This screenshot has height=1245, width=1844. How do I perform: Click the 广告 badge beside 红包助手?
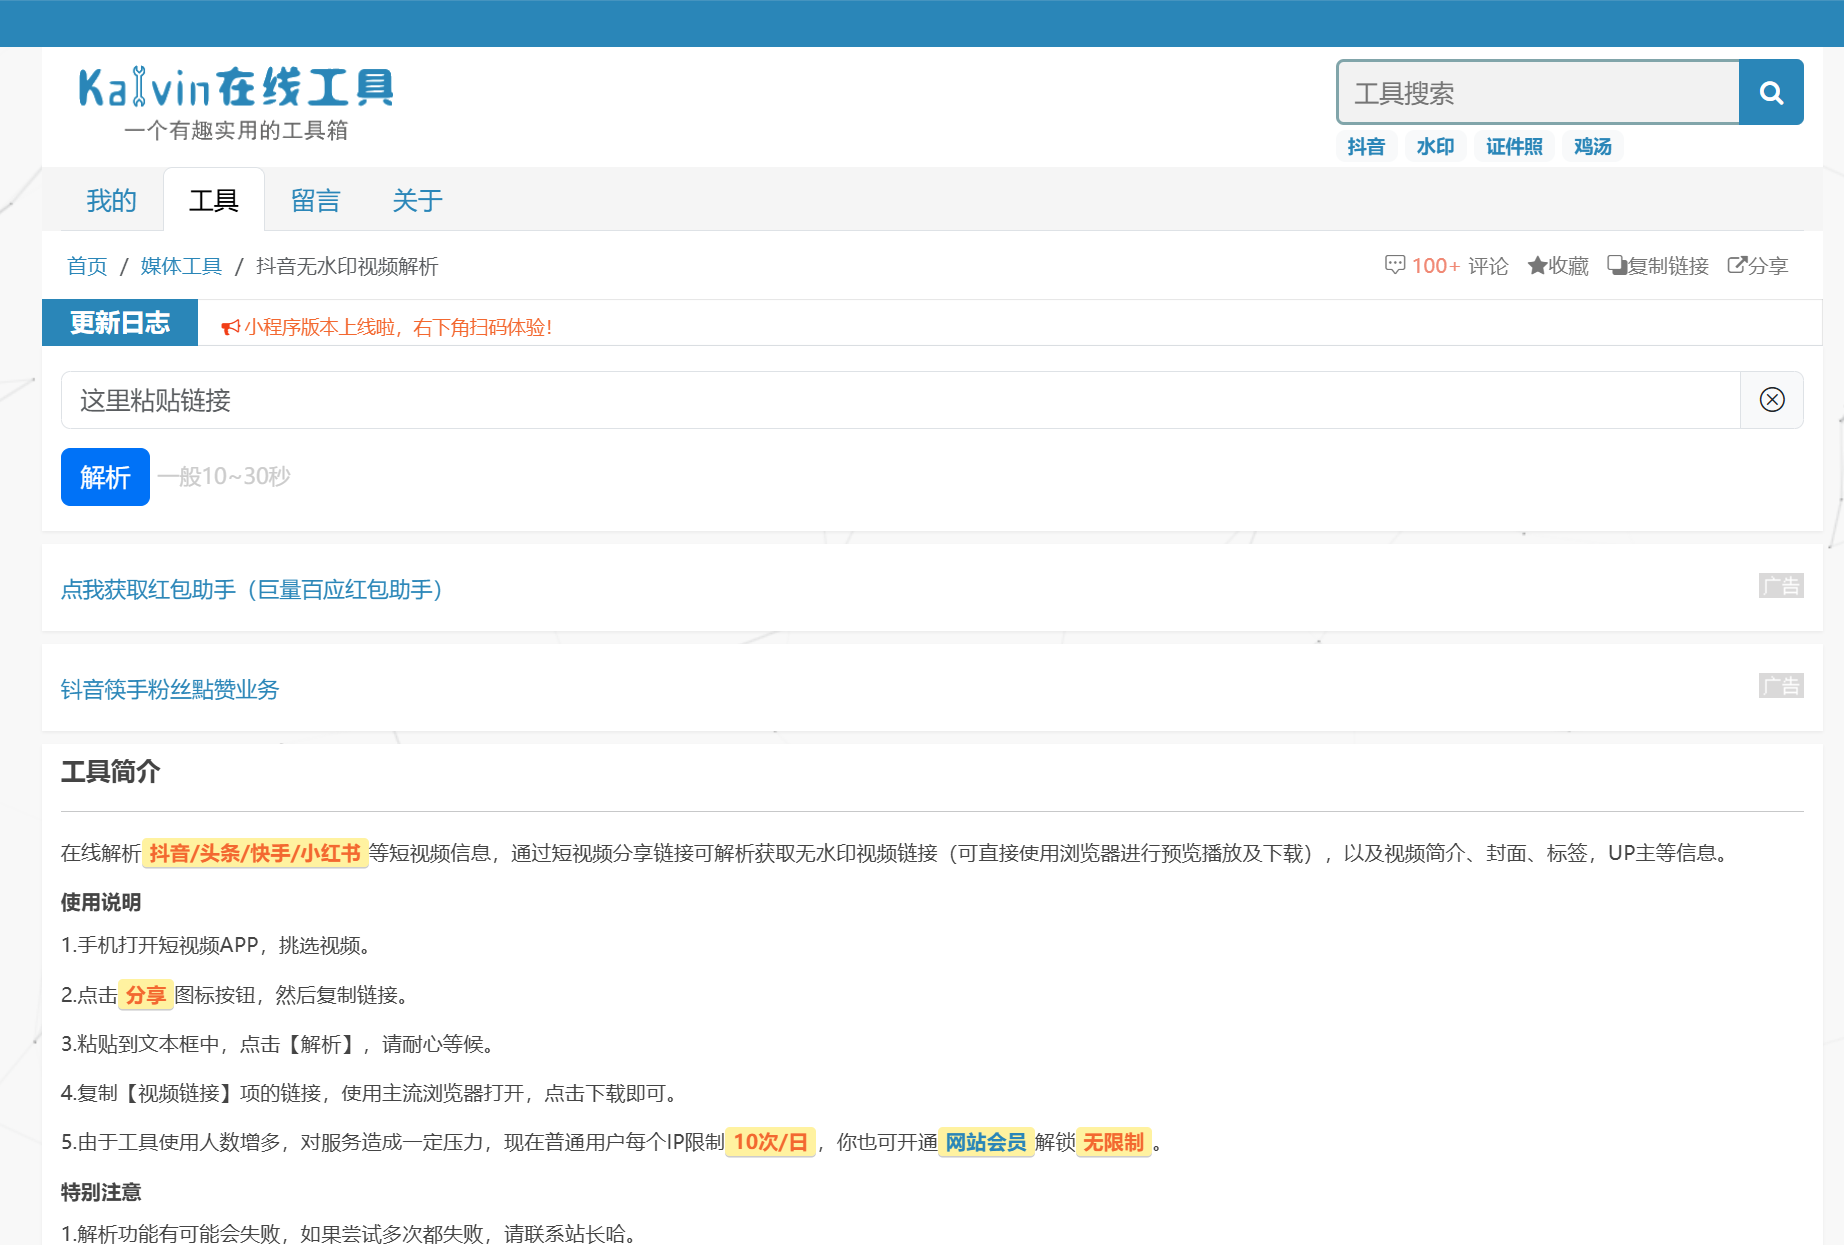click(x=1781, y=586)
